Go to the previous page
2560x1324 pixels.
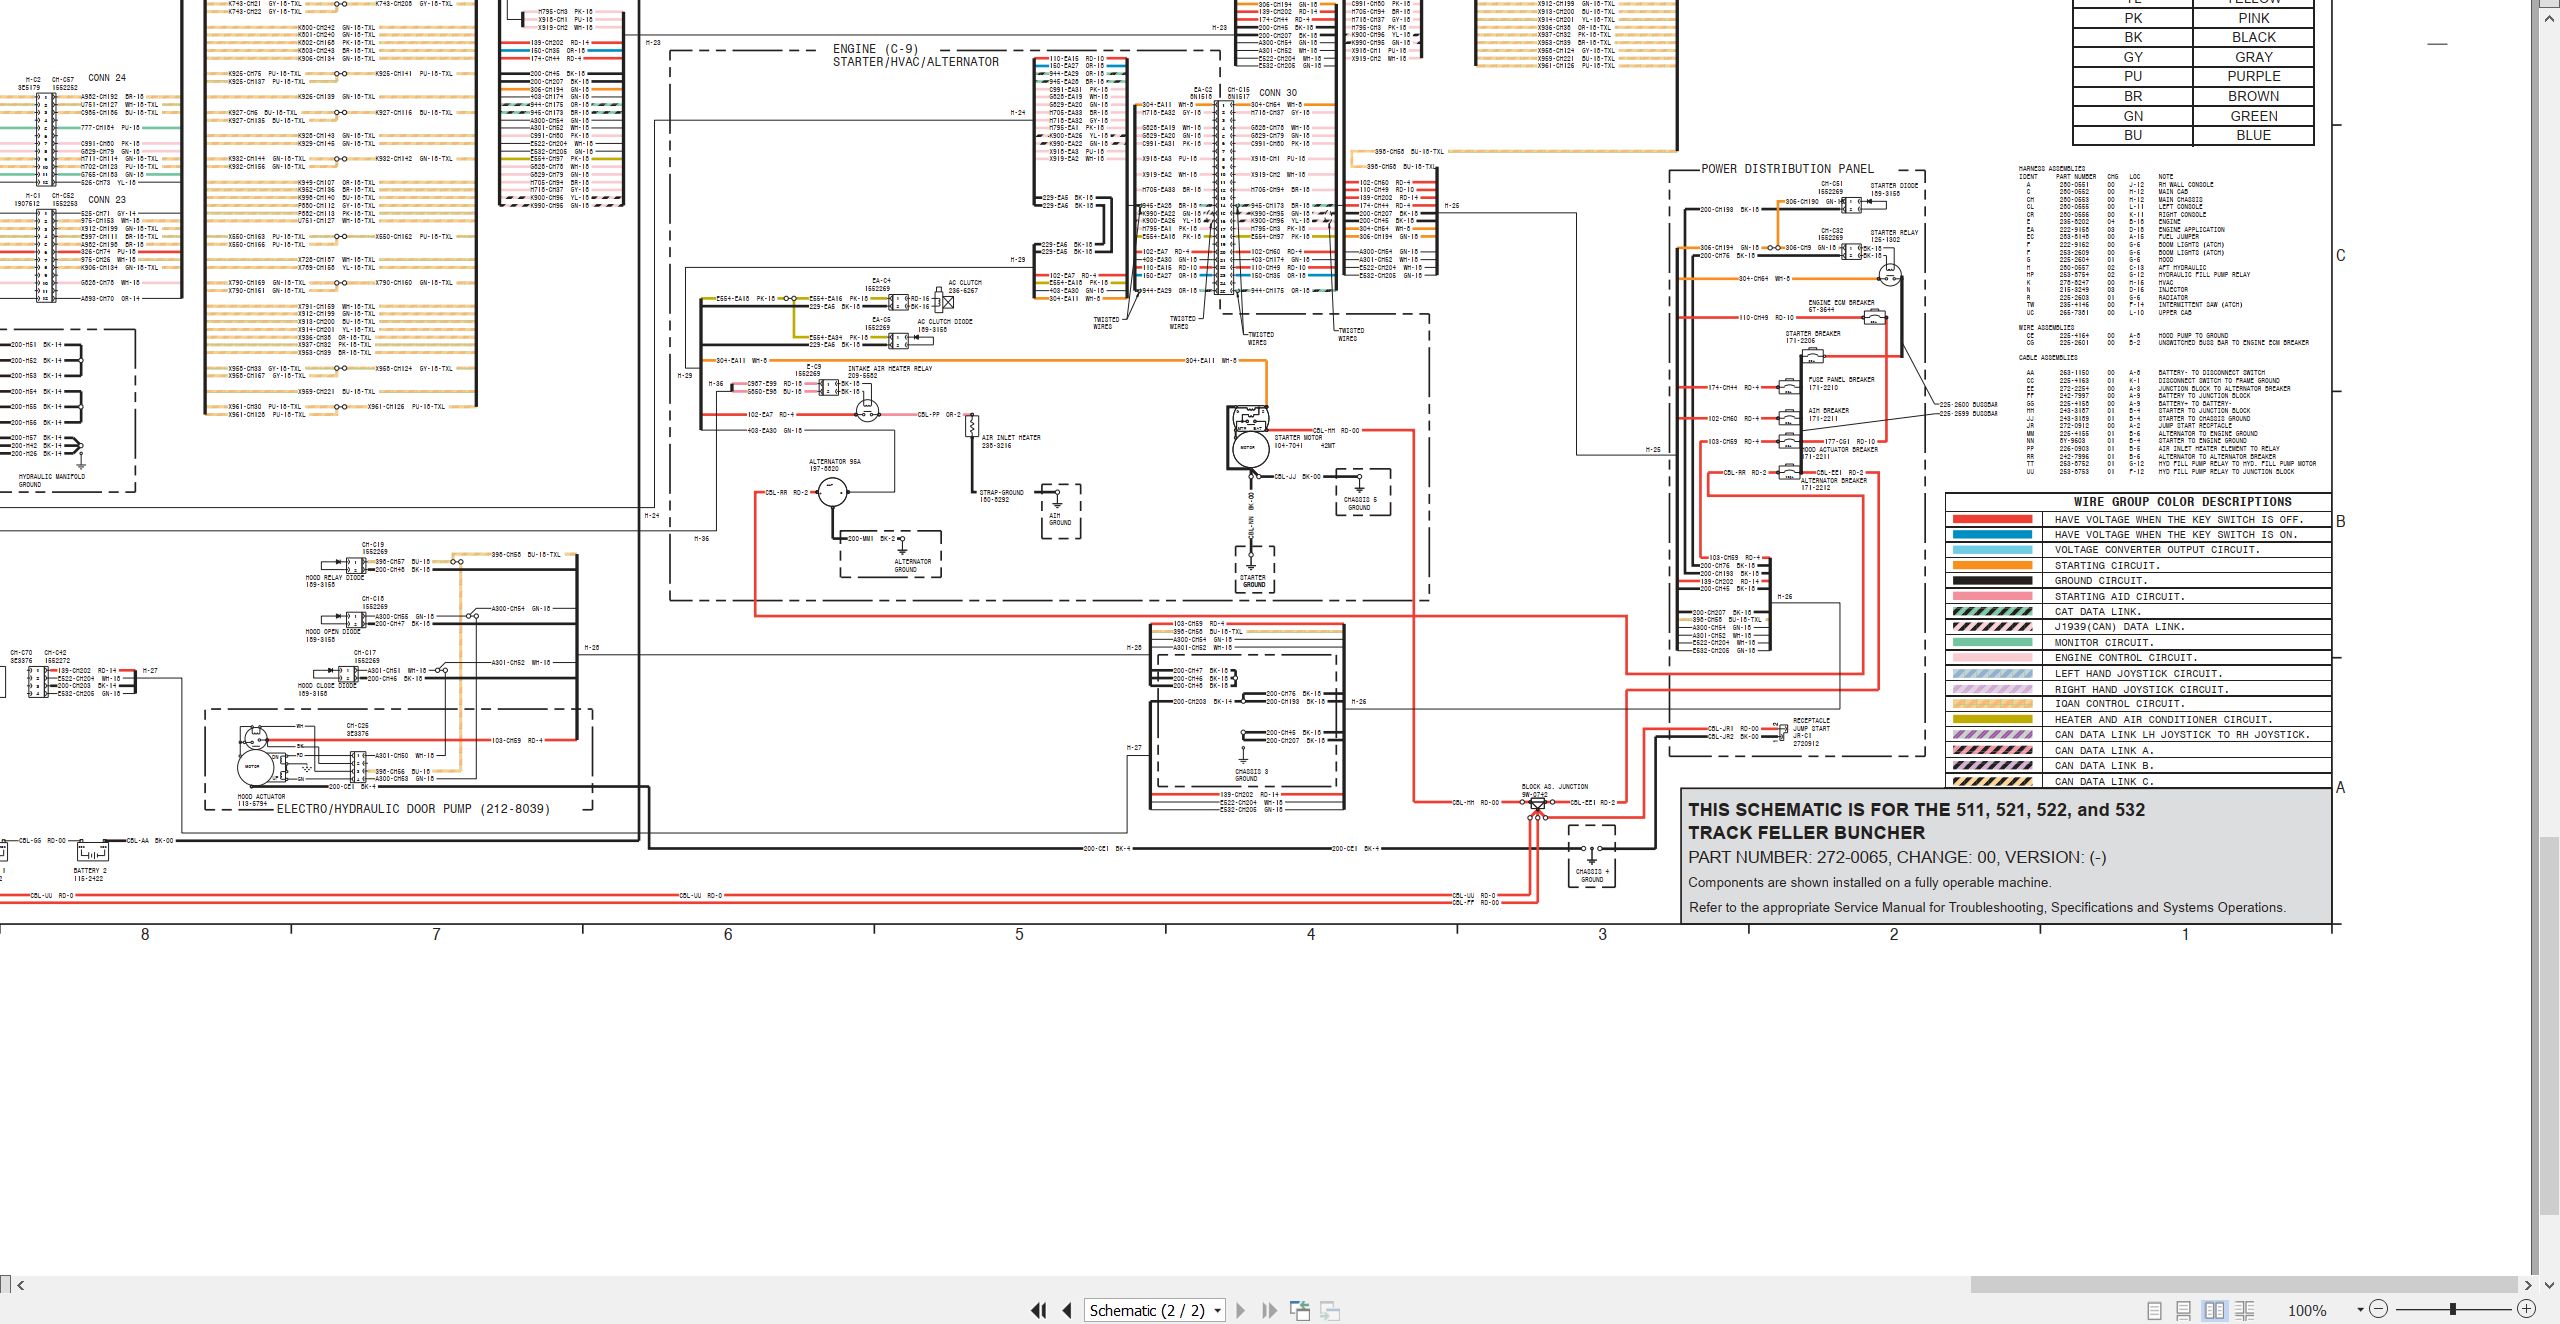point(1067,1310)
